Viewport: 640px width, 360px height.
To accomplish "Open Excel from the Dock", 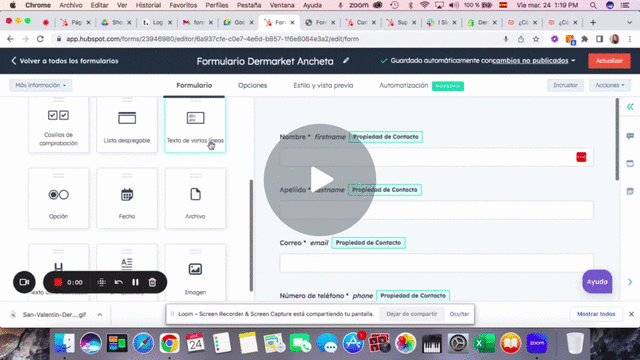I will point(484,343).
